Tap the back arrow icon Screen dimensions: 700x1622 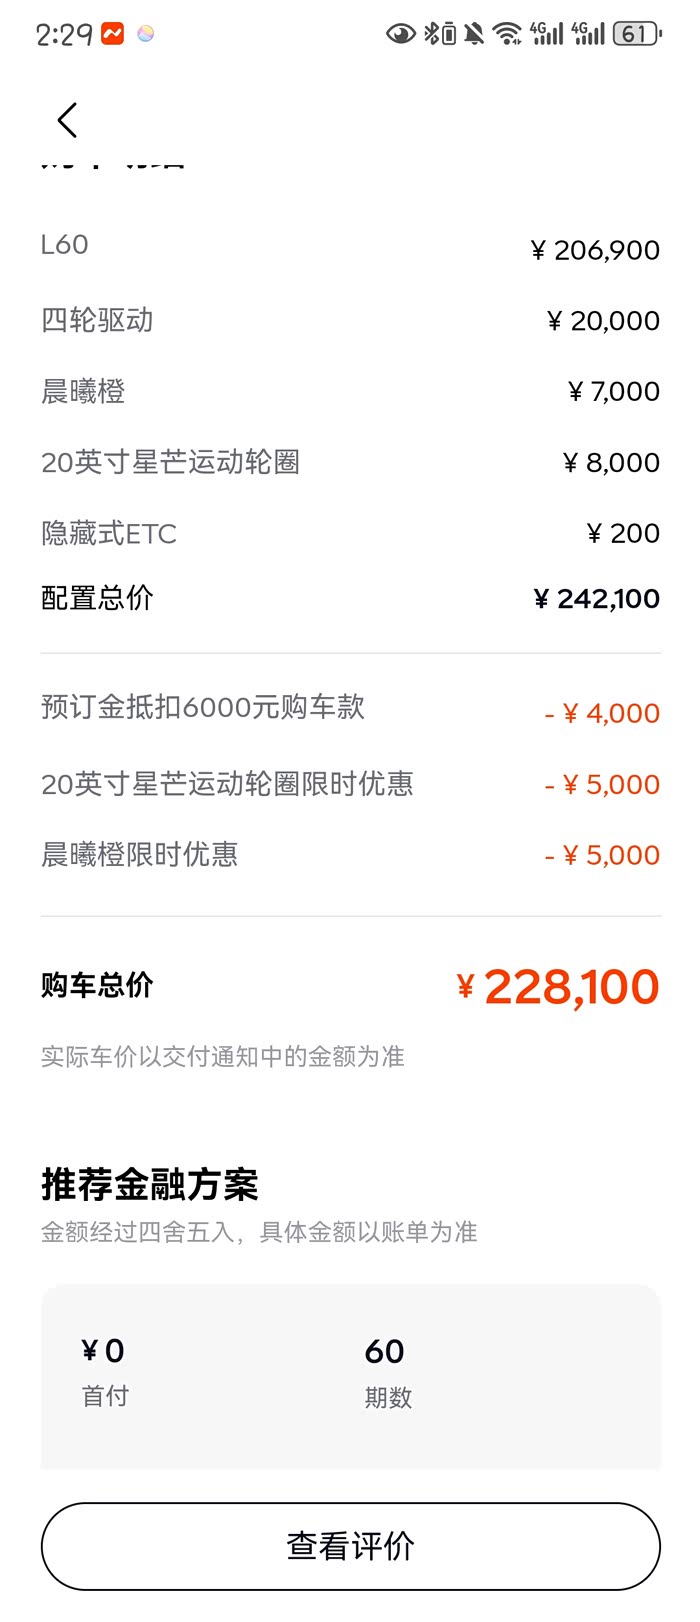pos(67,121)
